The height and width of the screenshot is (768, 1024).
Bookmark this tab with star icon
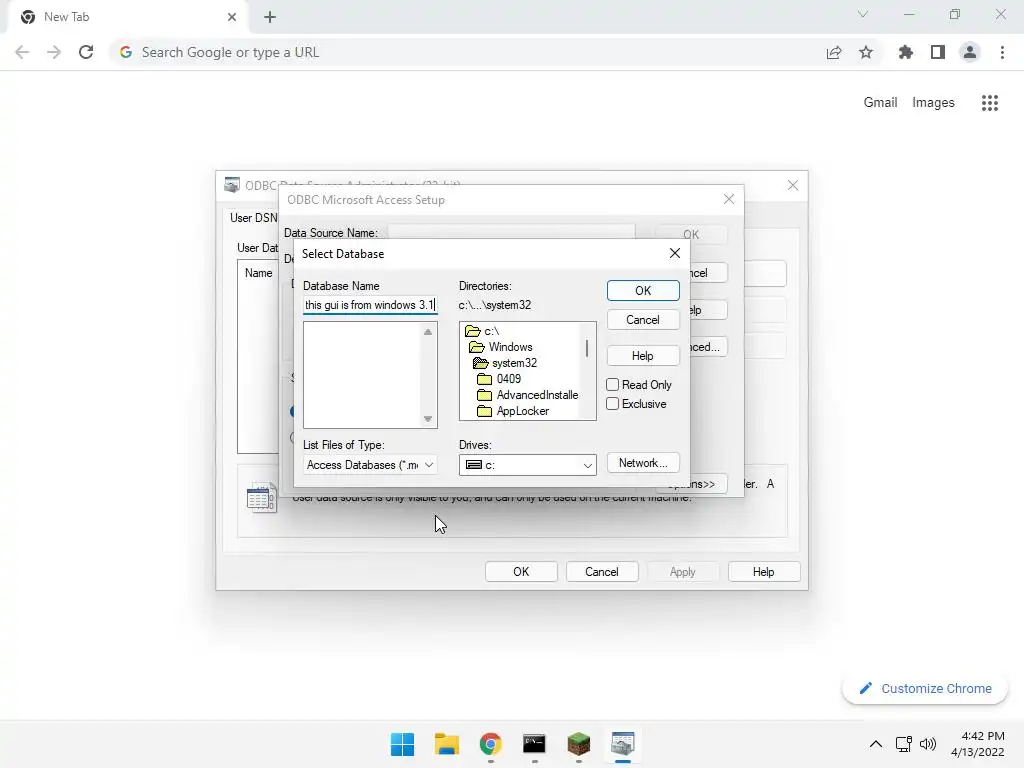[x=866, y=52]
